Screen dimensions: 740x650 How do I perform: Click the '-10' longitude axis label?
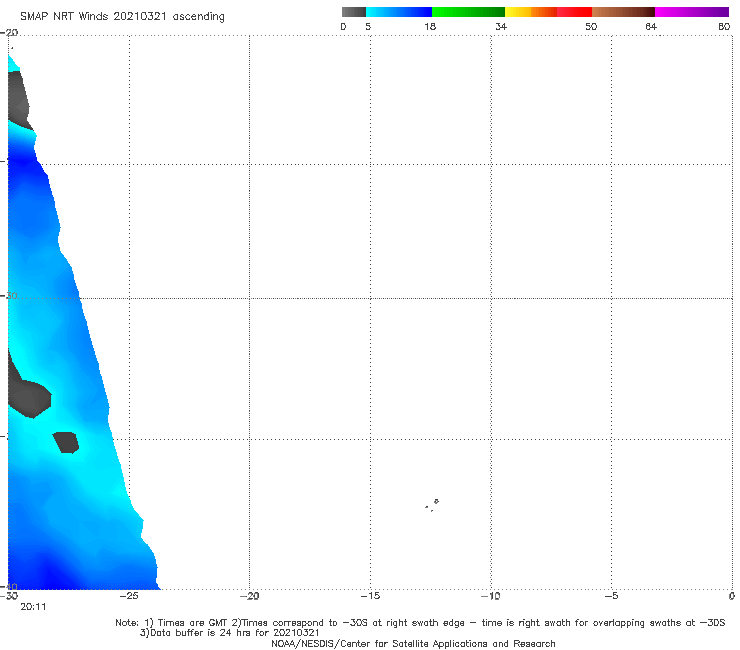[x=490, y=596]
